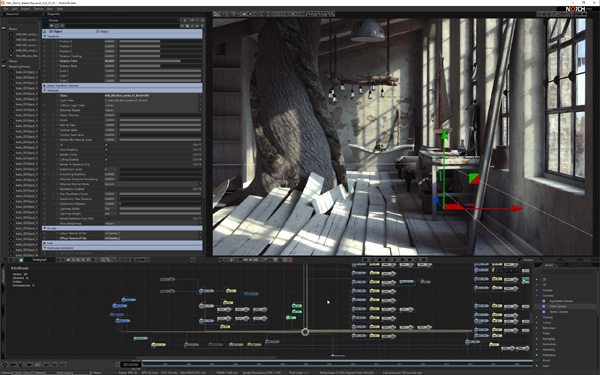Image resolution: width=600 pixels, height=375 pixels.
Task: Open the Help menu
Action: 60,8
